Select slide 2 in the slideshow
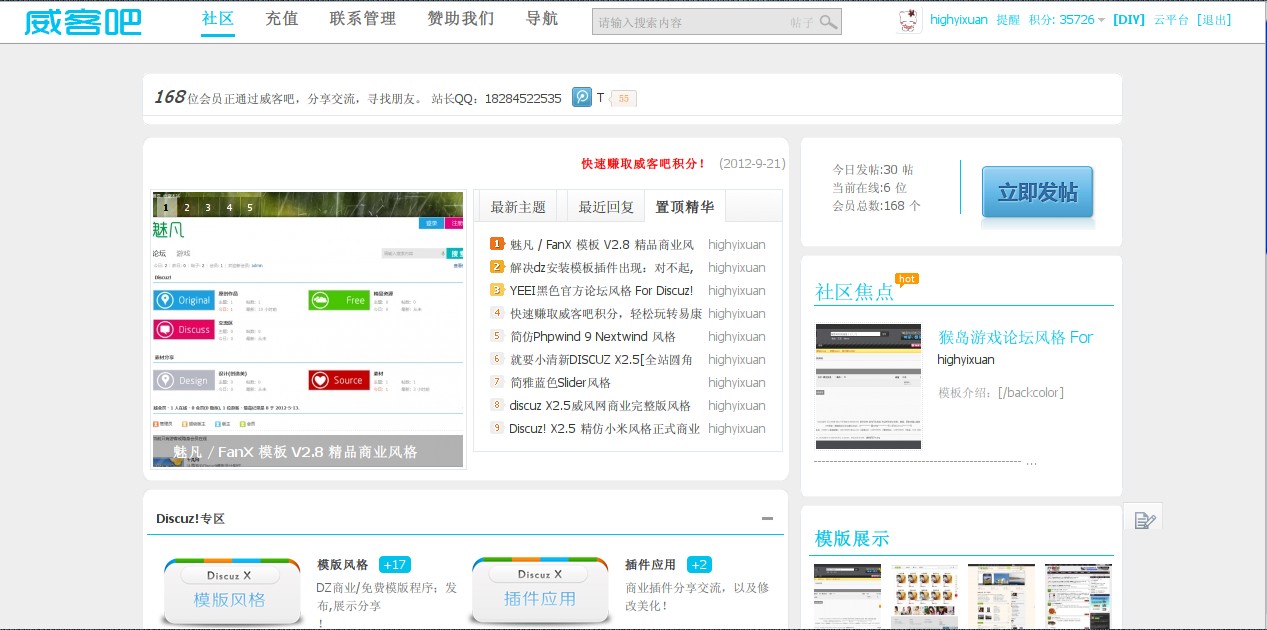Viewport: 1267px width, 630px height. pyautogui.click(x=186, y=208)
